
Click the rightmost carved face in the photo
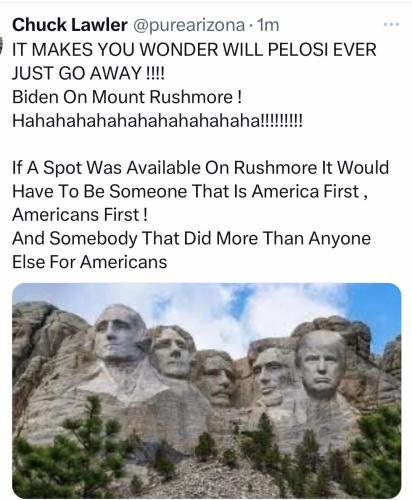322,363
